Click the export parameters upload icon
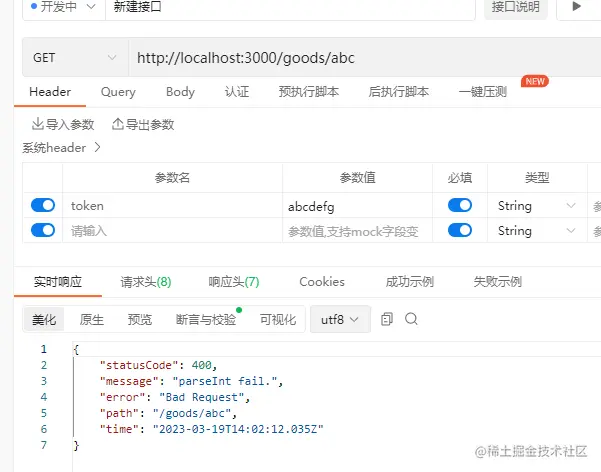 118,124
